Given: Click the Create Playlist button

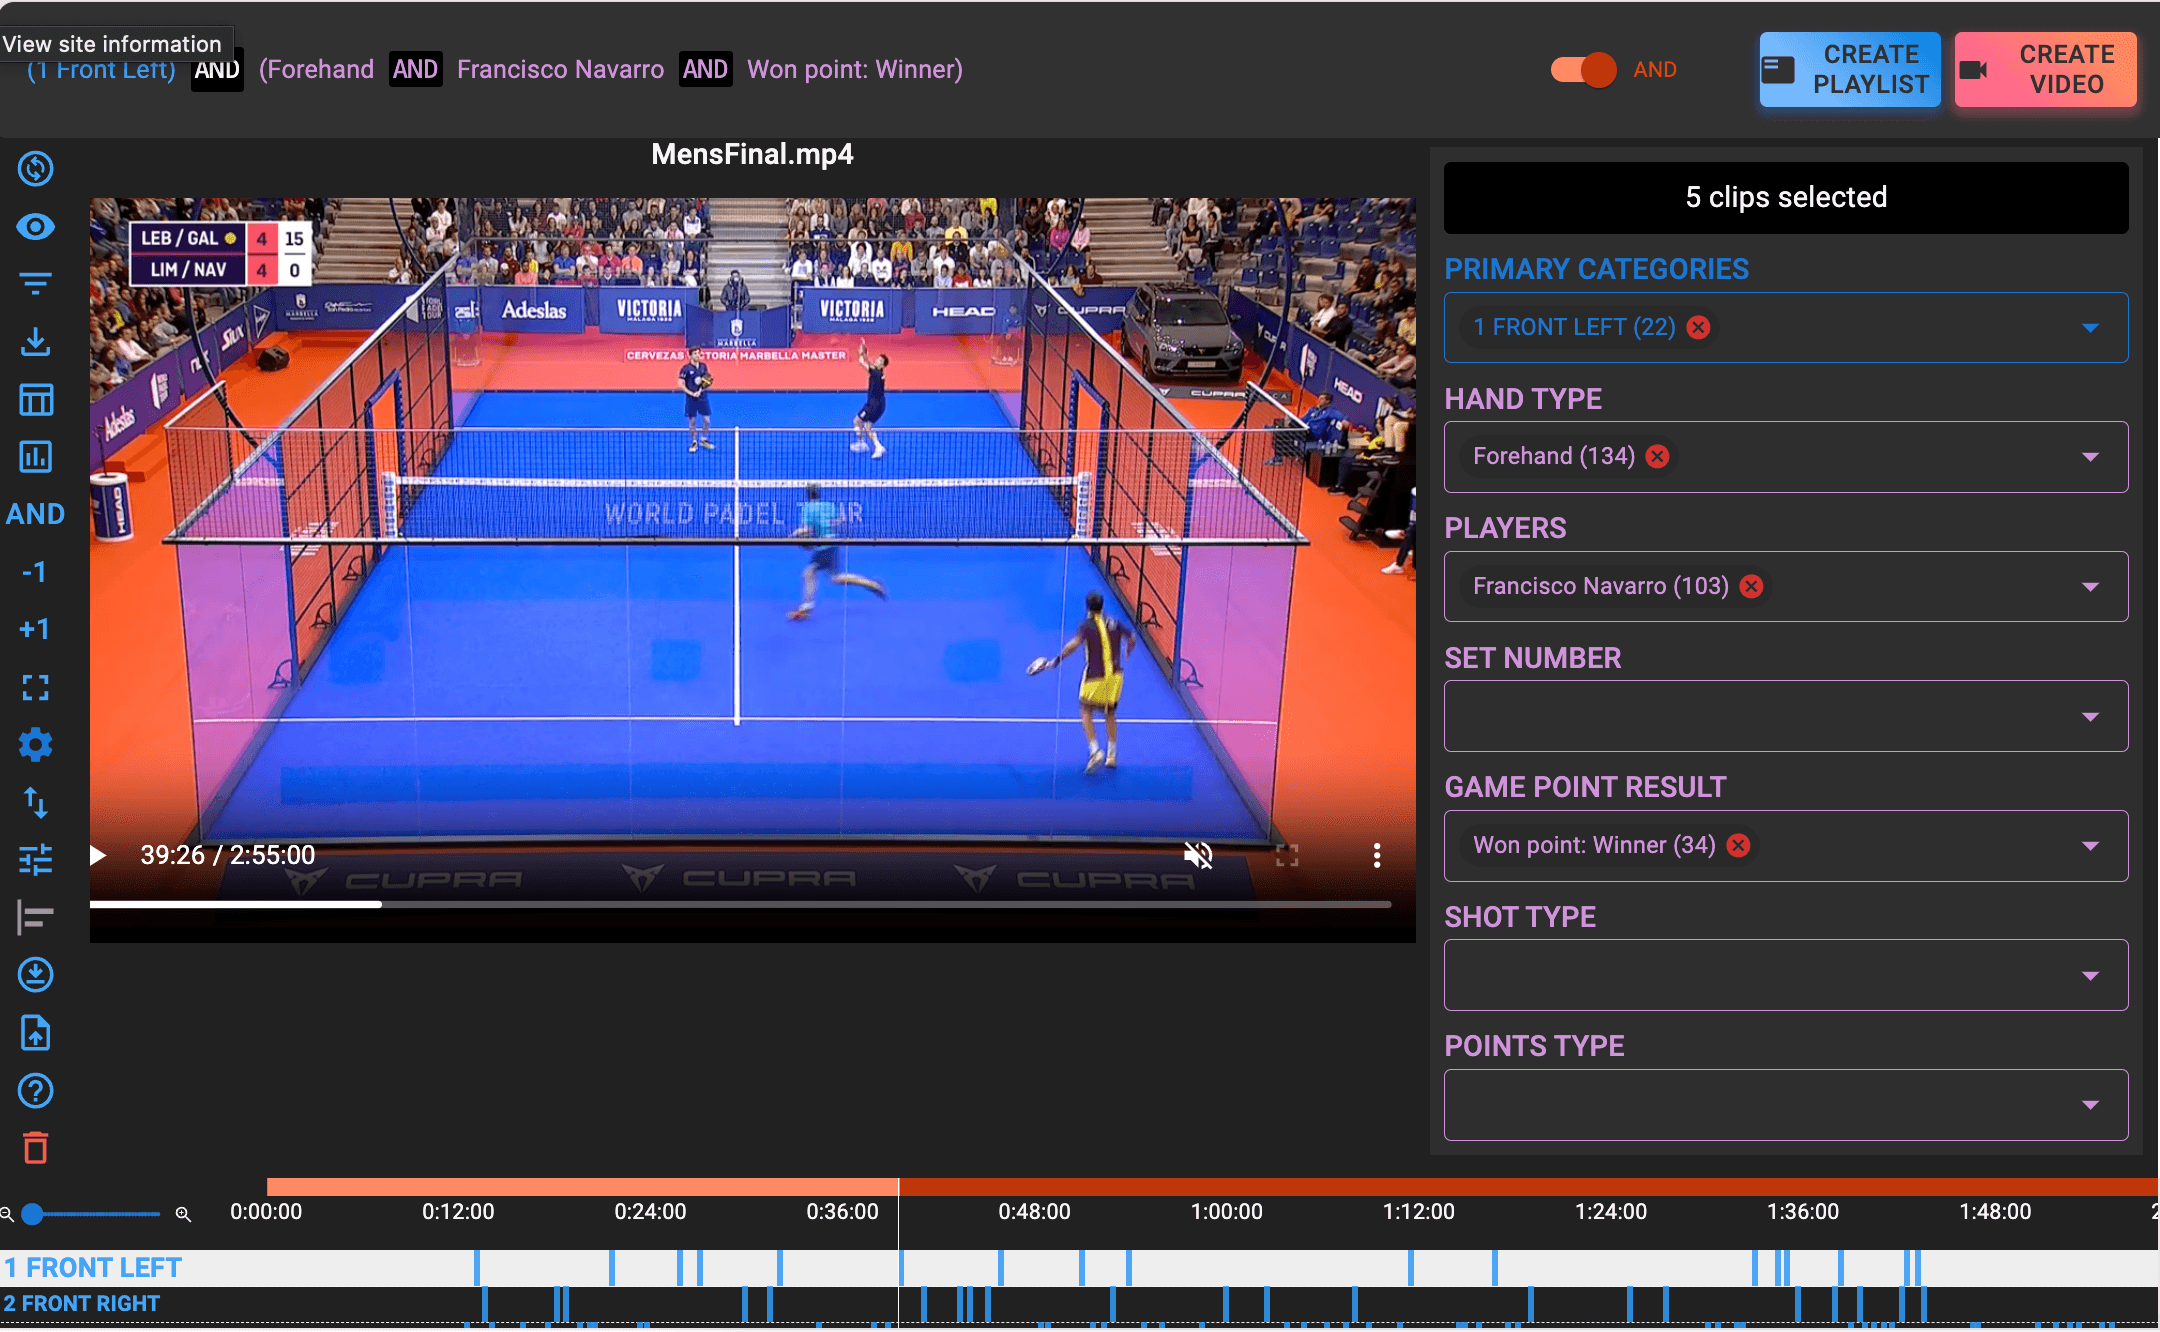Looking at the screenshot, I should (1850, 70).
